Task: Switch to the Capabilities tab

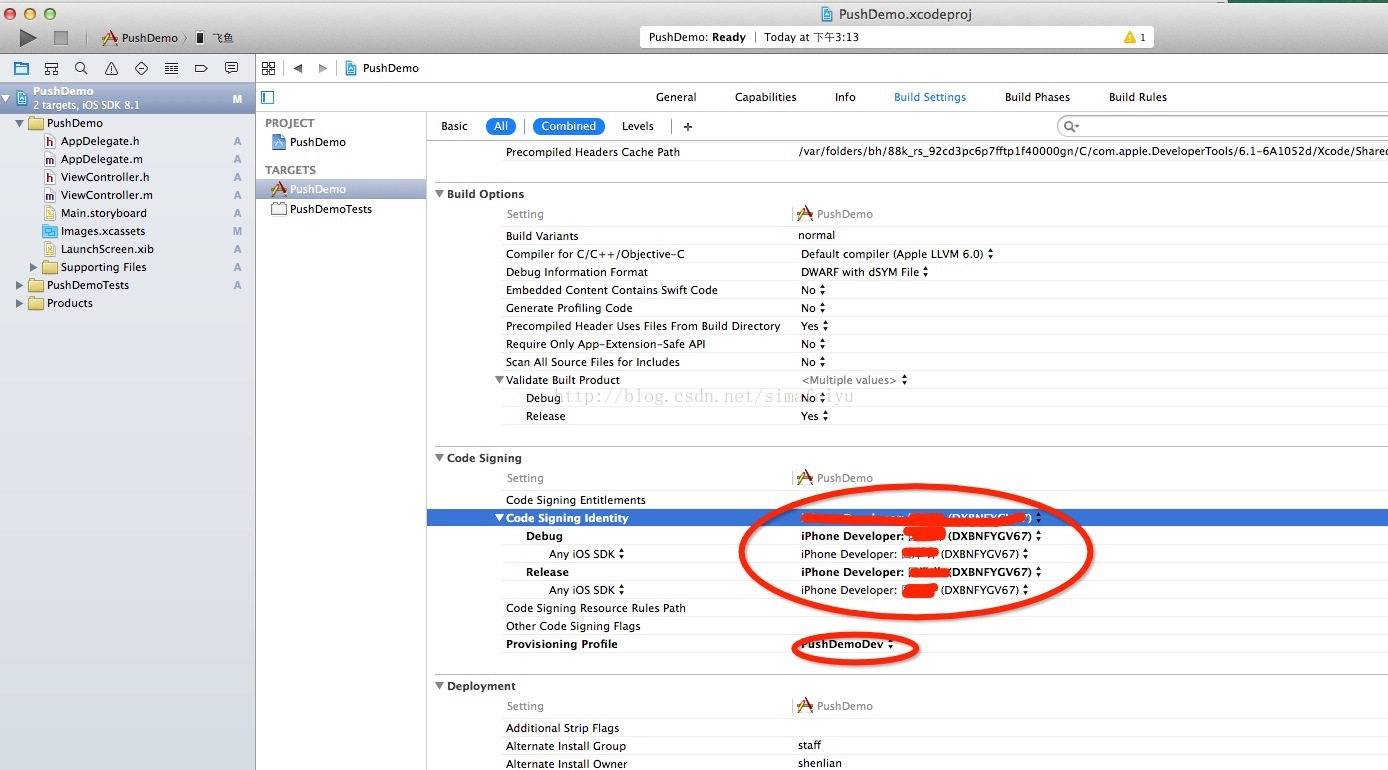Action: point(765,97)
